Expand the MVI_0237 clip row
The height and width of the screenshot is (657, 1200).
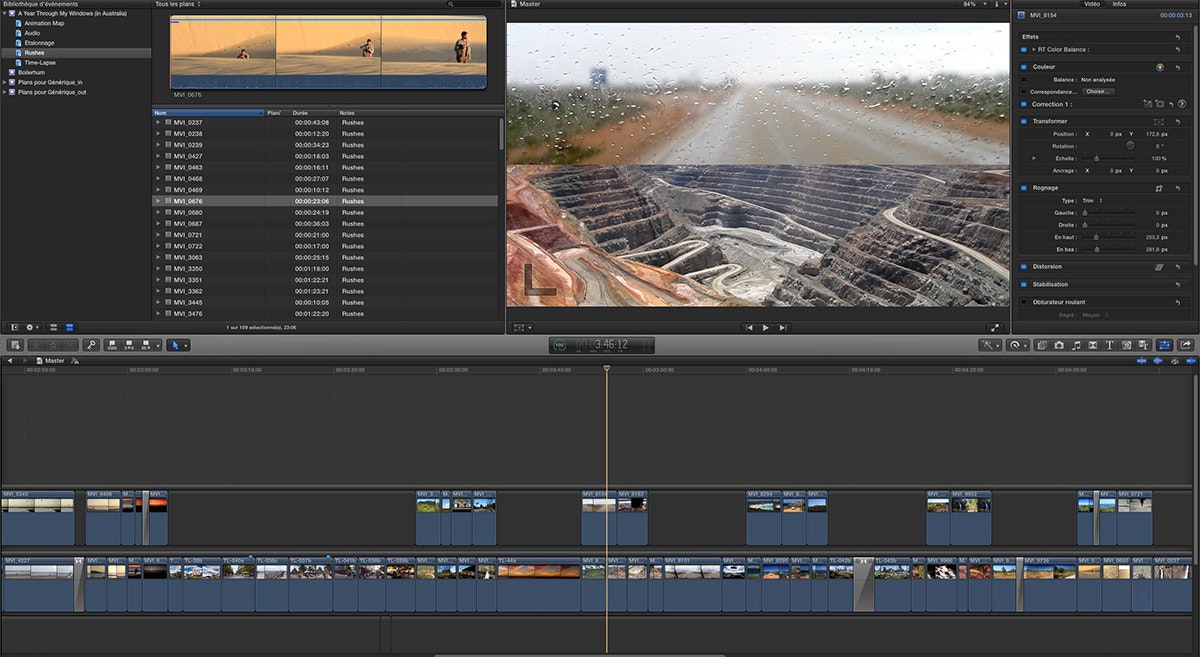(x=158, y=122)
